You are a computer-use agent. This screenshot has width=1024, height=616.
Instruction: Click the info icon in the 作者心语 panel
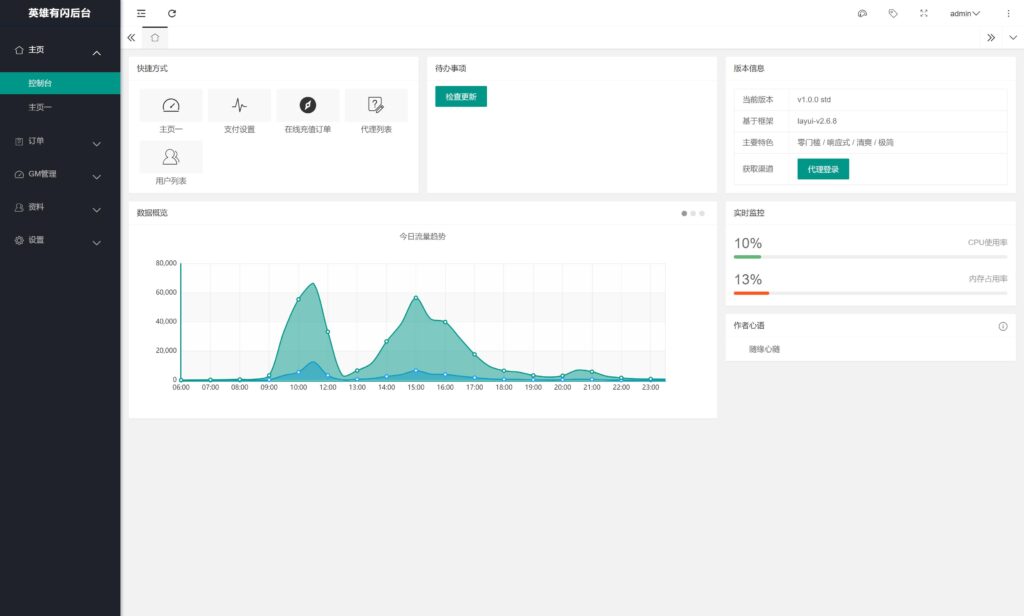(1003, 326)
